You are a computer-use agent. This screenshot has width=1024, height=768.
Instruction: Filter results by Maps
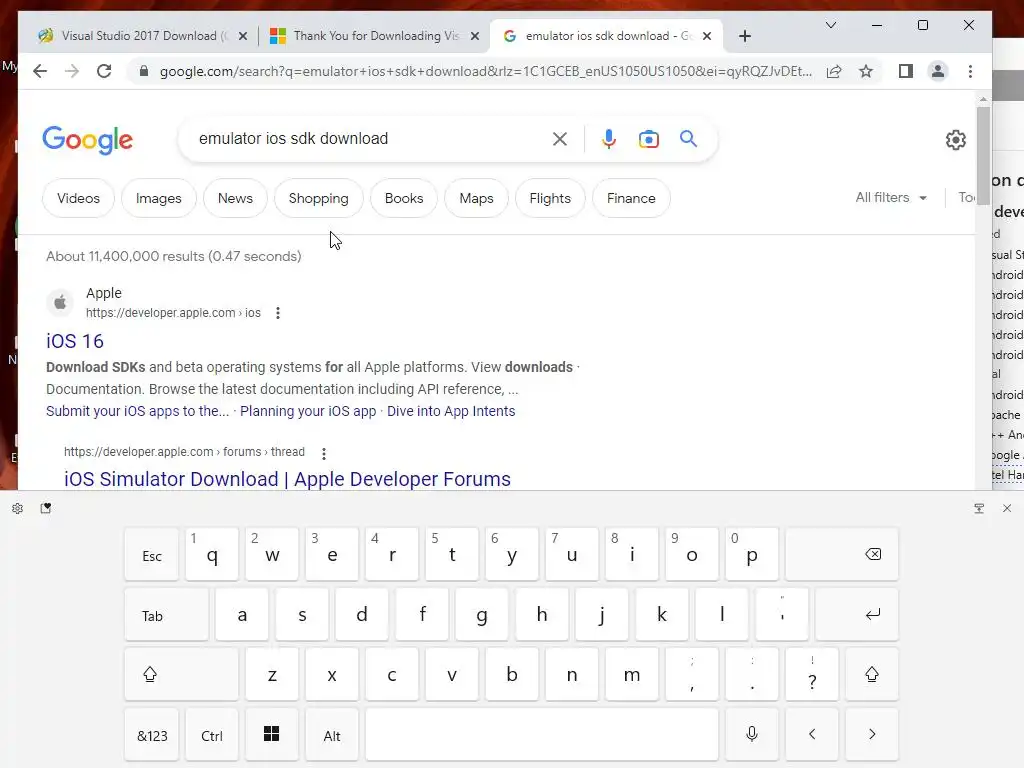[476, 198]
